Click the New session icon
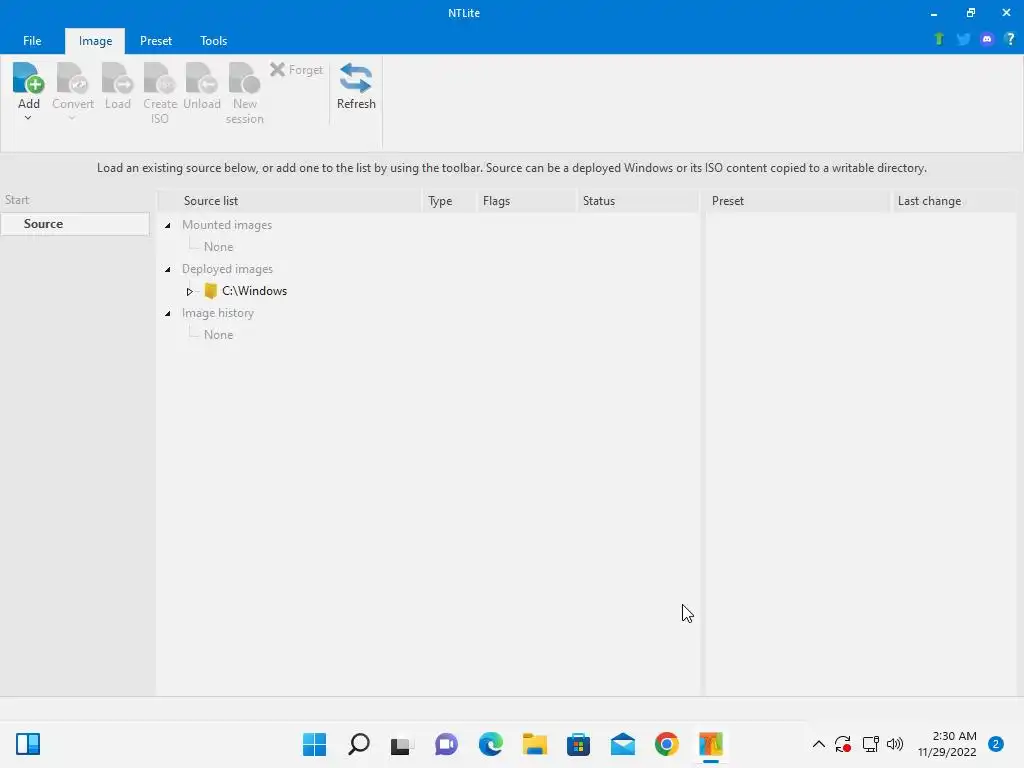The image size is (1024, 768). pos(244,78)
